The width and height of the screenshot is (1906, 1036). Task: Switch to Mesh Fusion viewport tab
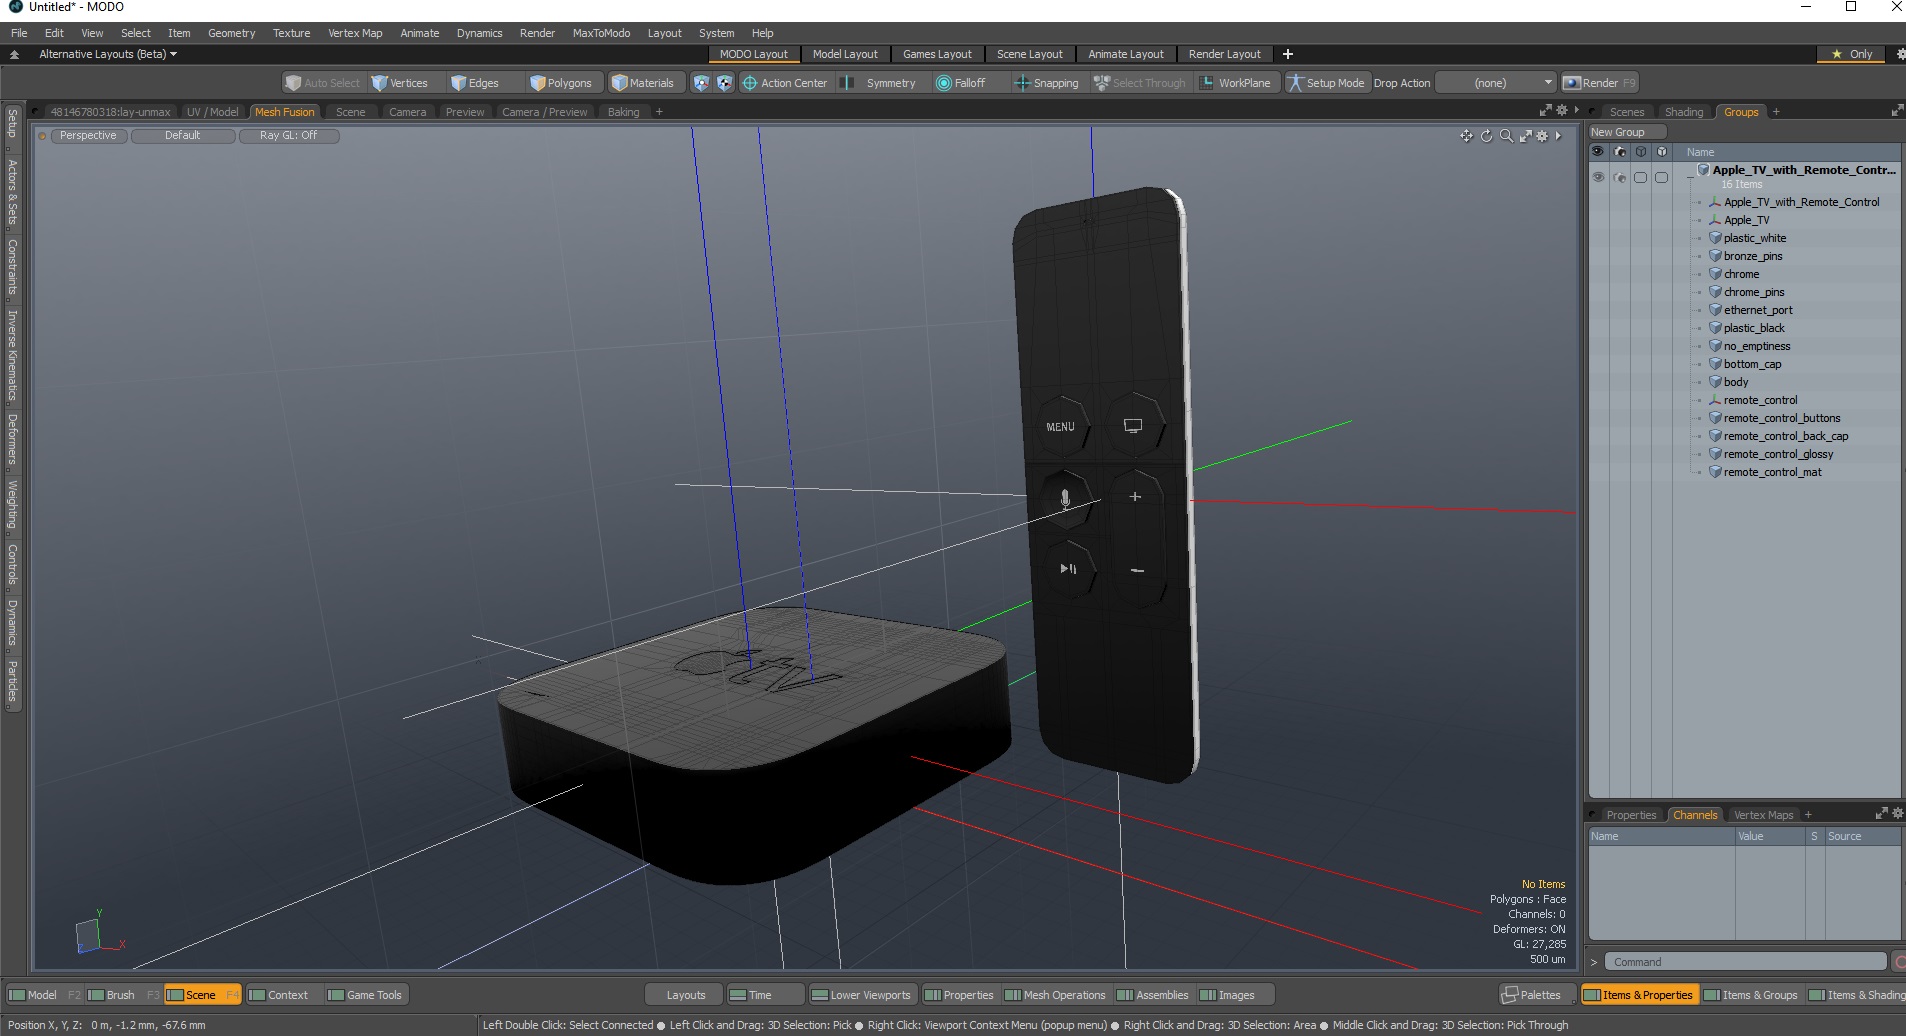tap(285, 112)
